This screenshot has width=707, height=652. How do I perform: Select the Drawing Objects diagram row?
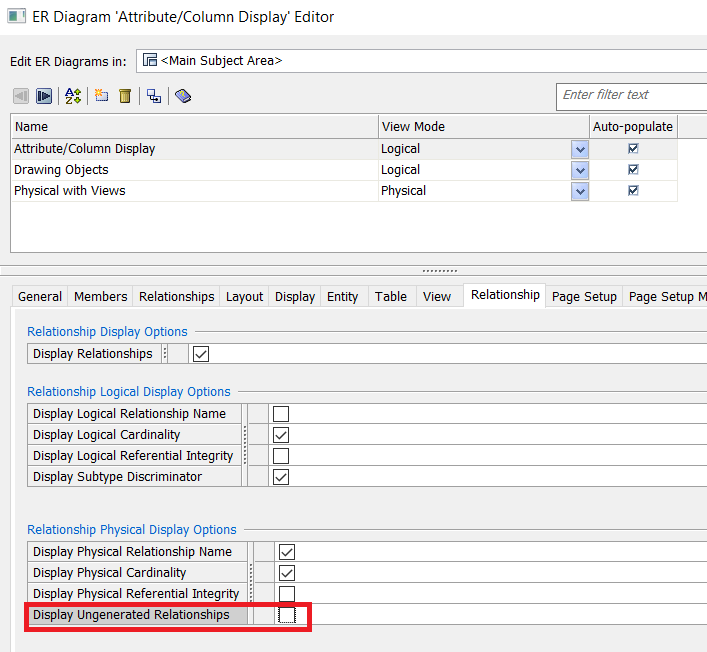[x=61, y=170]
